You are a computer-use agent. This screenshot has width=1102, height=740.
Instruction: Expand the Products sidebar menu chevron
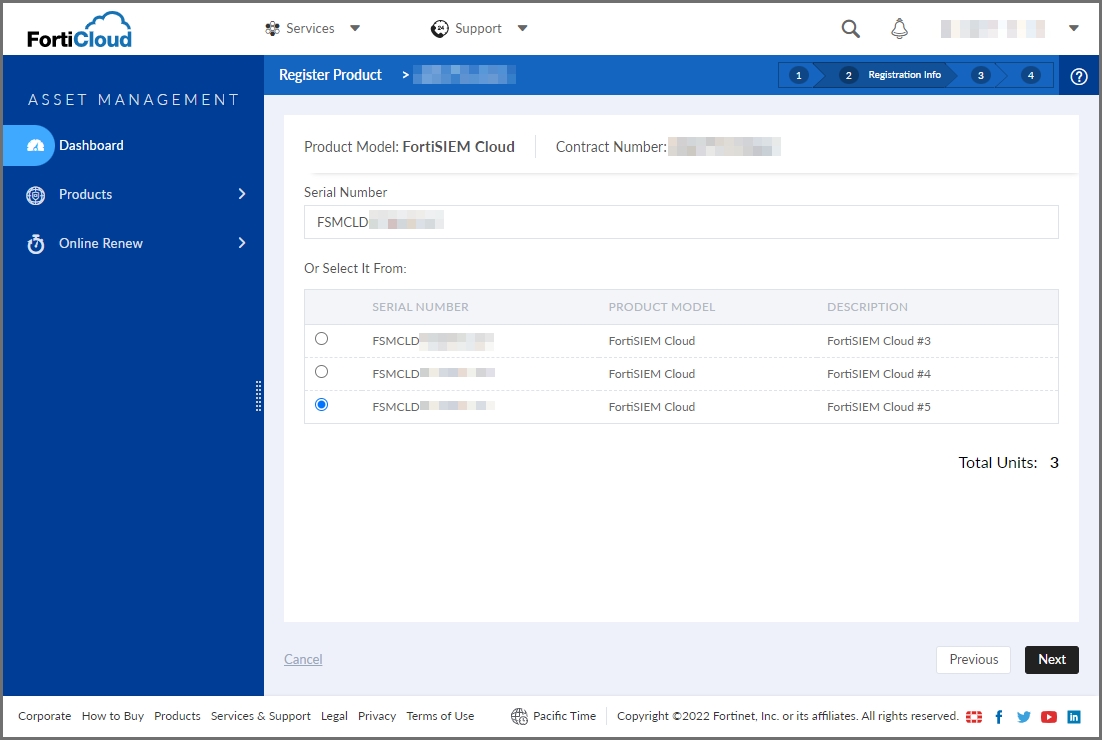[x=240, y=194]
